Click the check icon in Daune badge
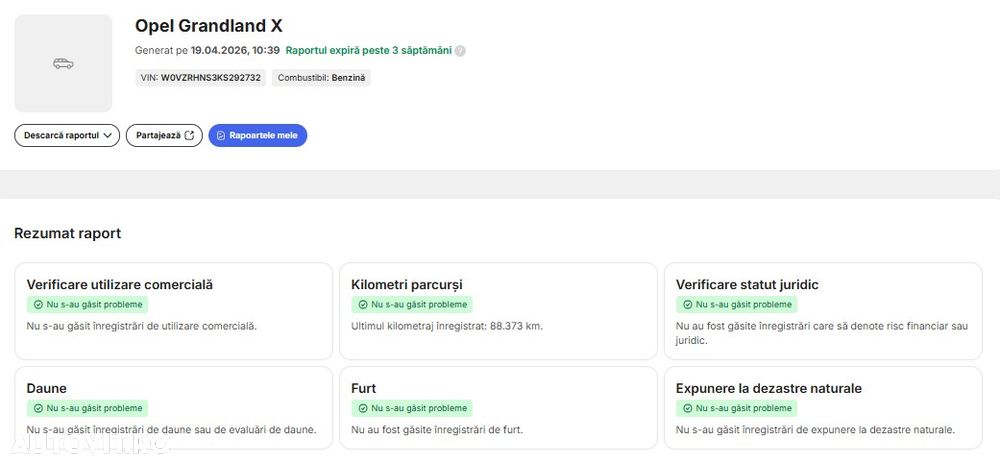This screenshot has width=1000, height=464. (38, 409)
